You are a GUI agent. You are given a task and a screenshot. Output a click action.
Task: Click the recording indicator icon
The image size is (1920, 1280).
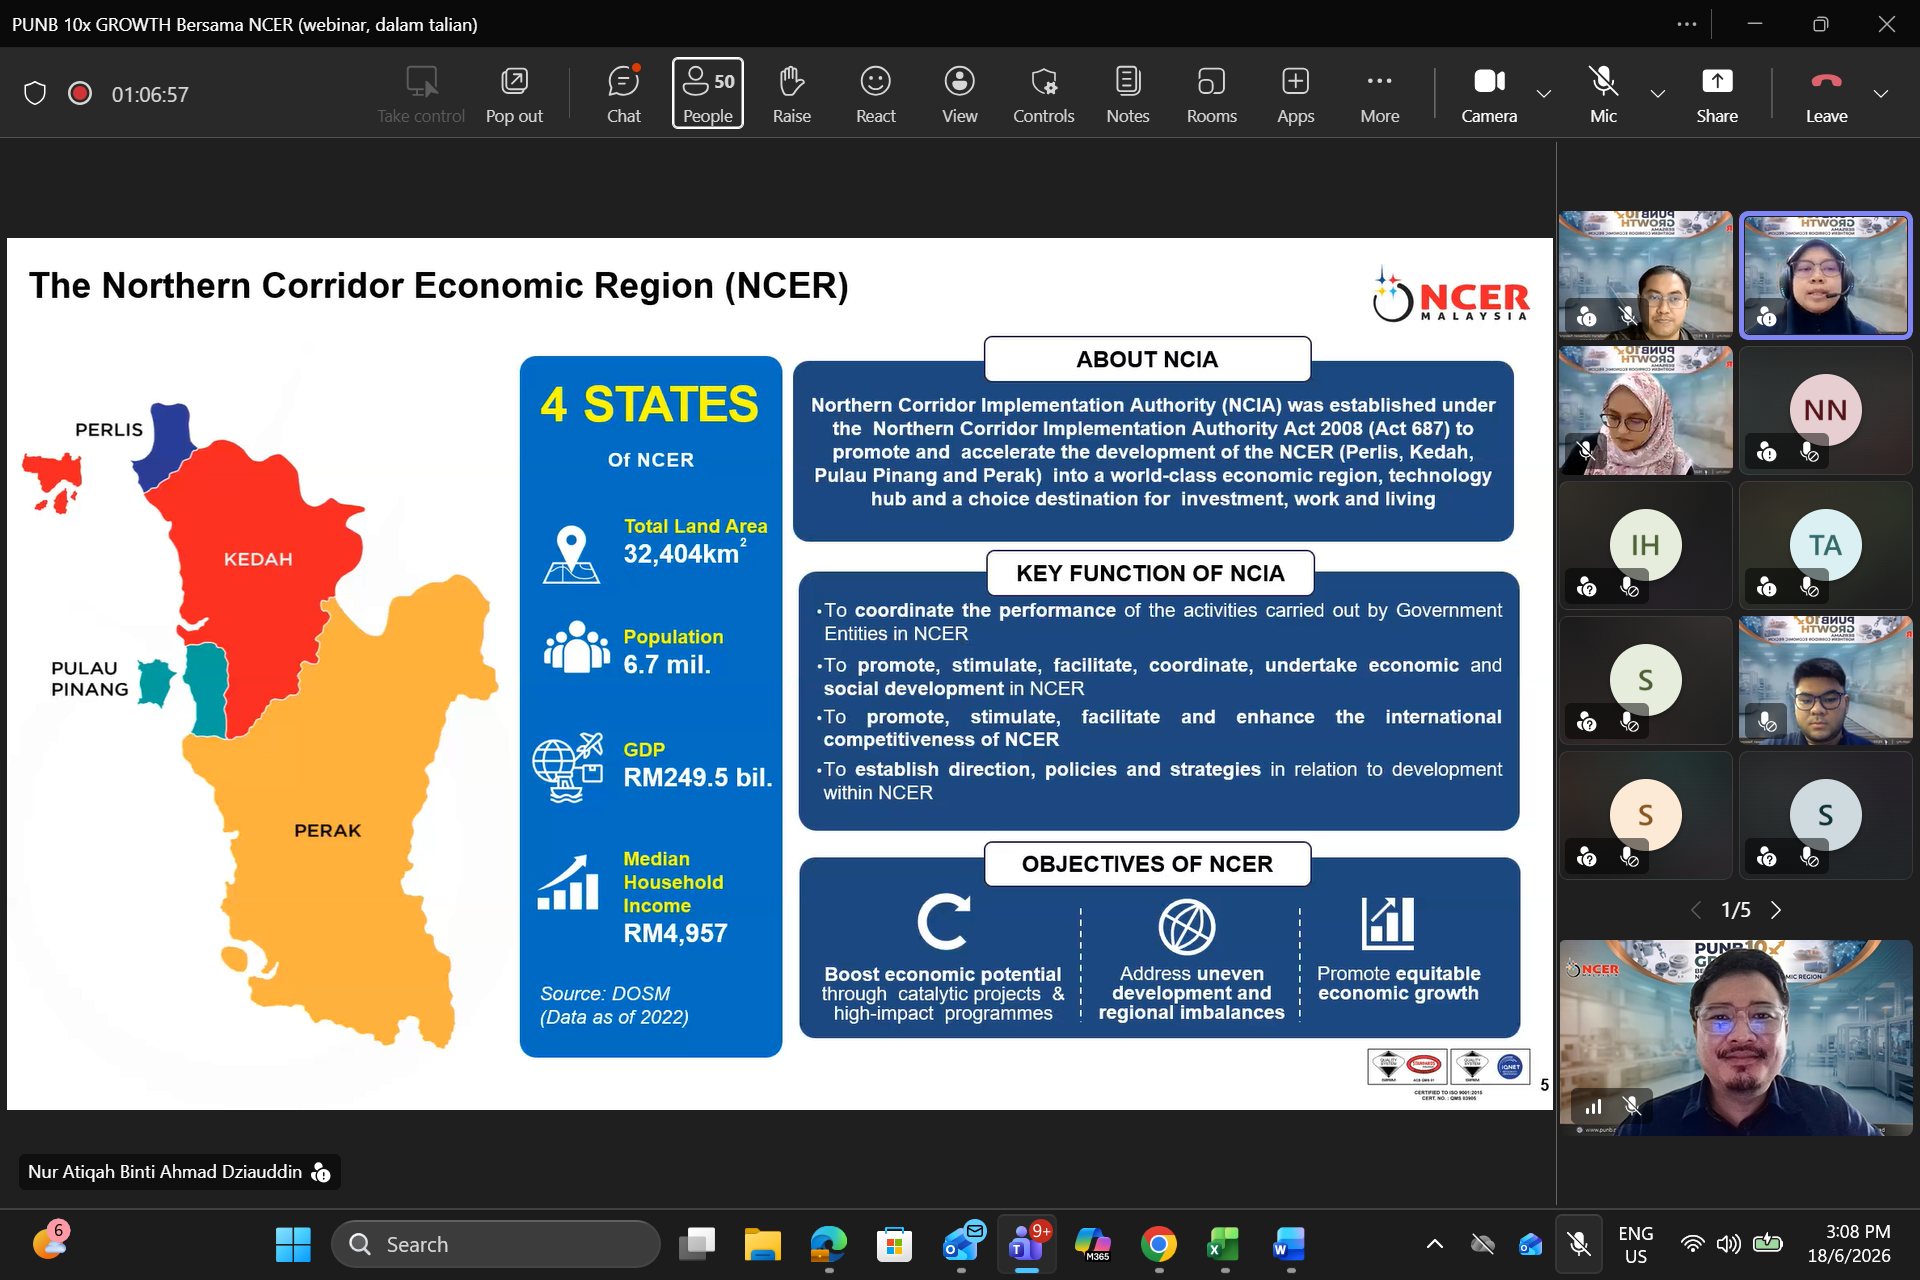(x=80, y=94)
